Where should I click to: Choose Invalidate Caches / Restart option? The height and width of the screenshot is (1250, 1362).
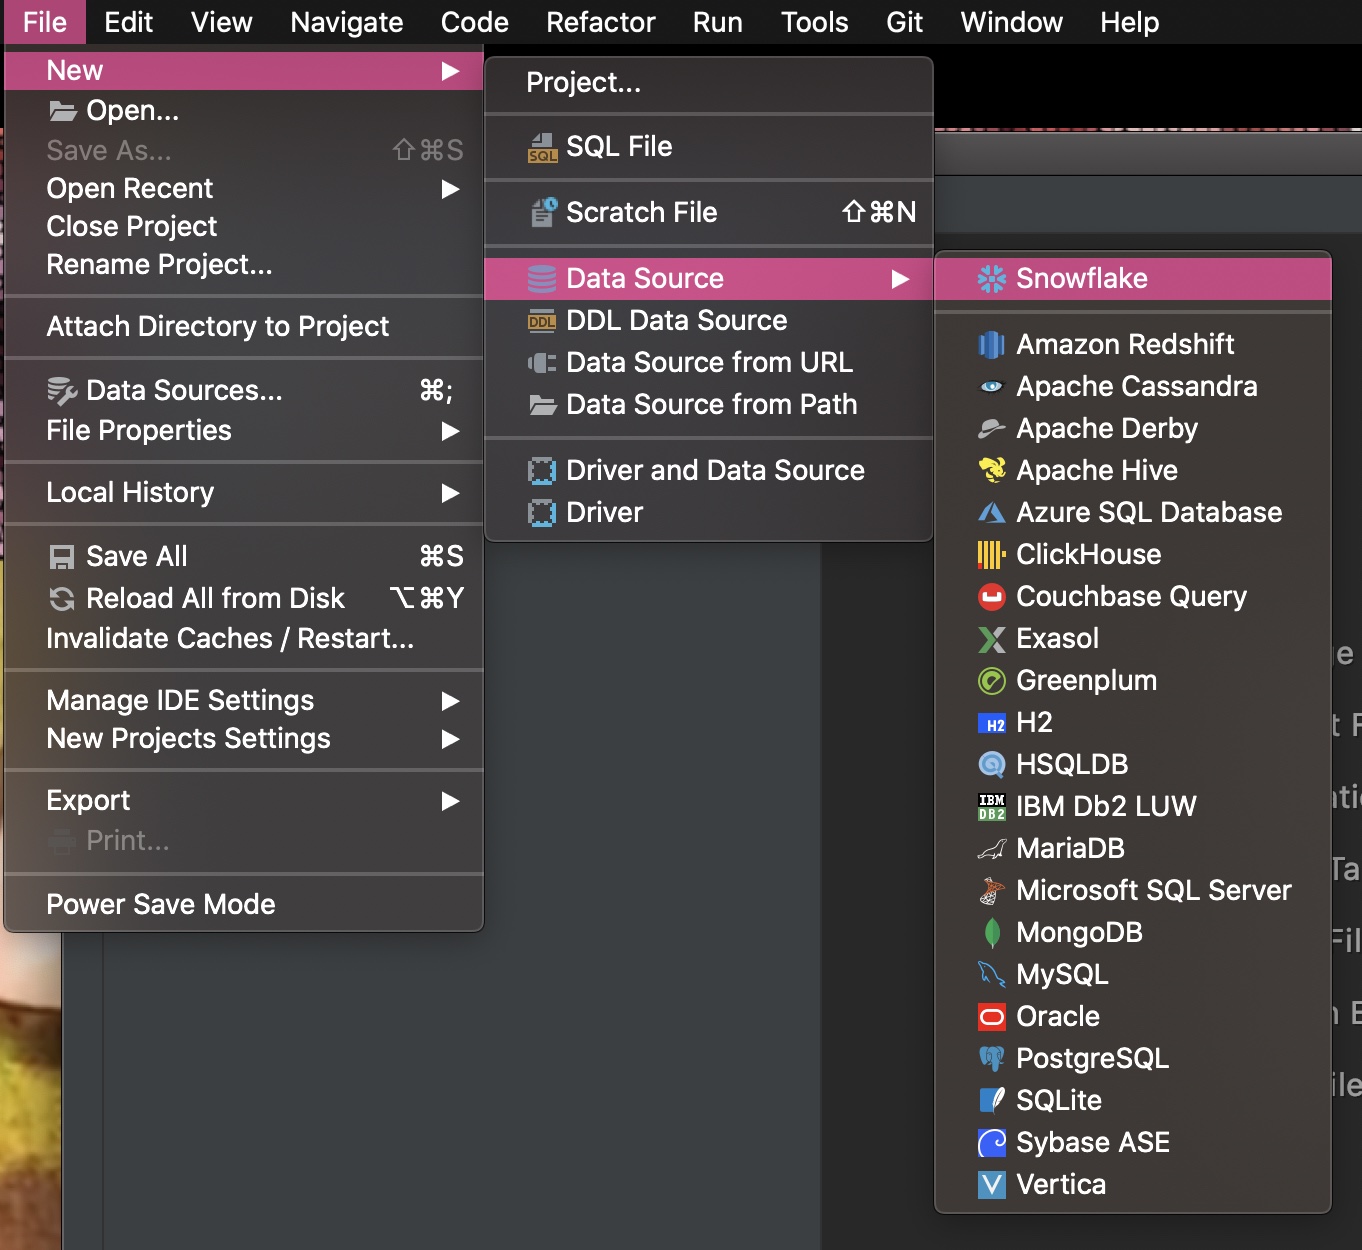230,638
